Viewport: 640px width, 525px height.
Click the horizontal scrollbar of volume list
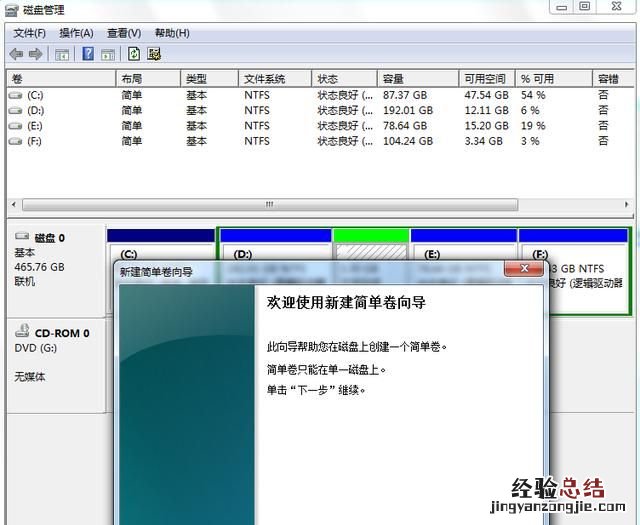[x=267, y=204]
